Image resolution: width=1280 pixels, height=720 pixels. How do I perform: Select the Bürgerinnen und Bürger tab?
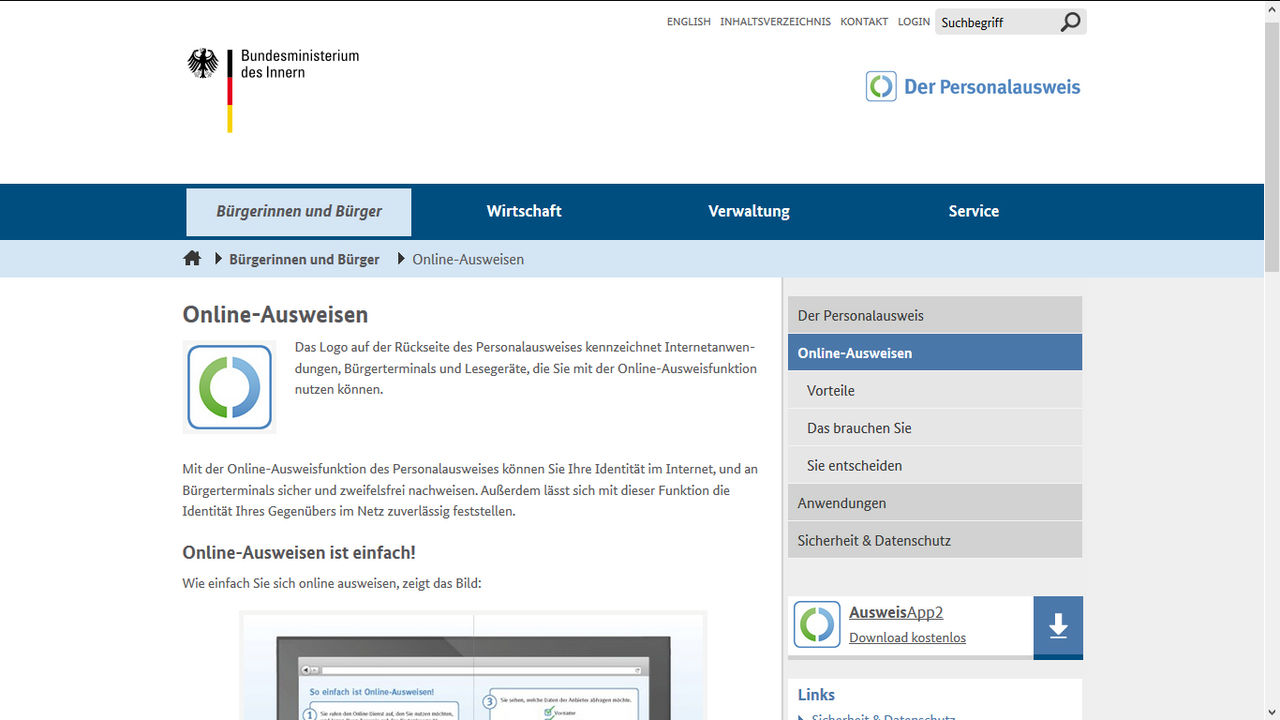299,212
